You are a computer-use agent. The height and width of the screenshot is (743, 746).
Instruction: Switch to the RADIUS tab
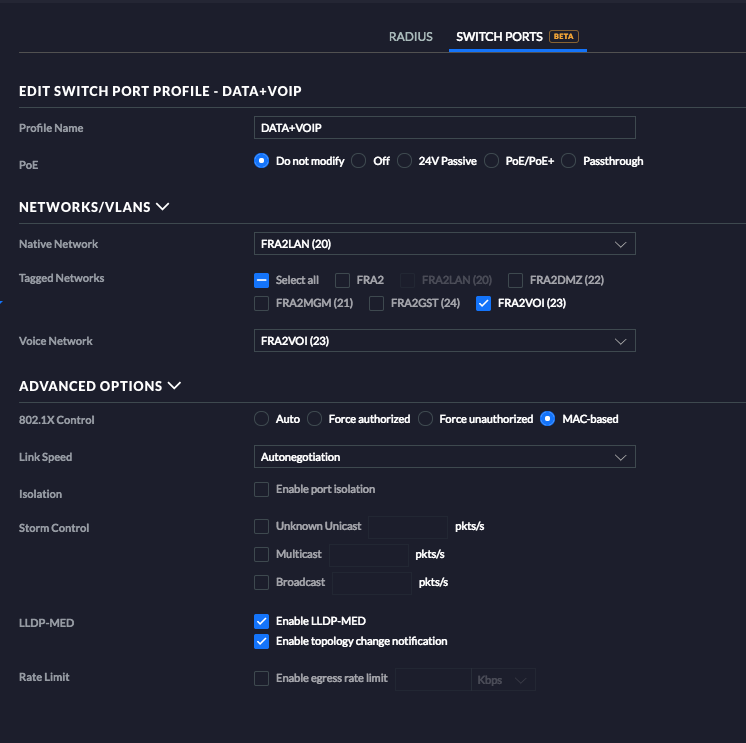(x=410, y=37)
